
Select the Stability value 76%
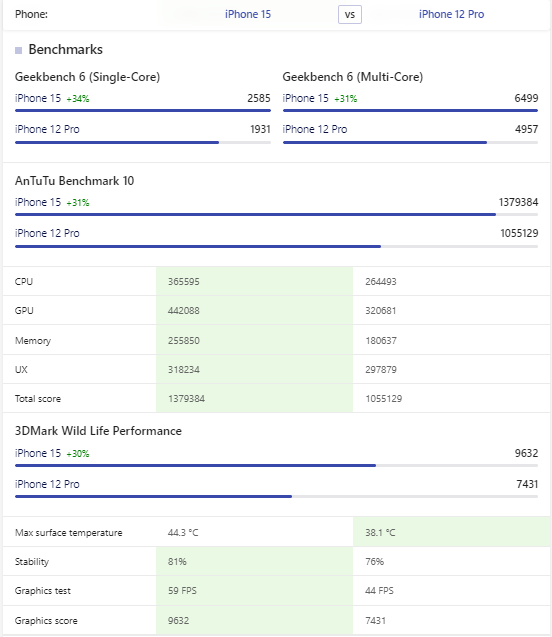(374, 562)
